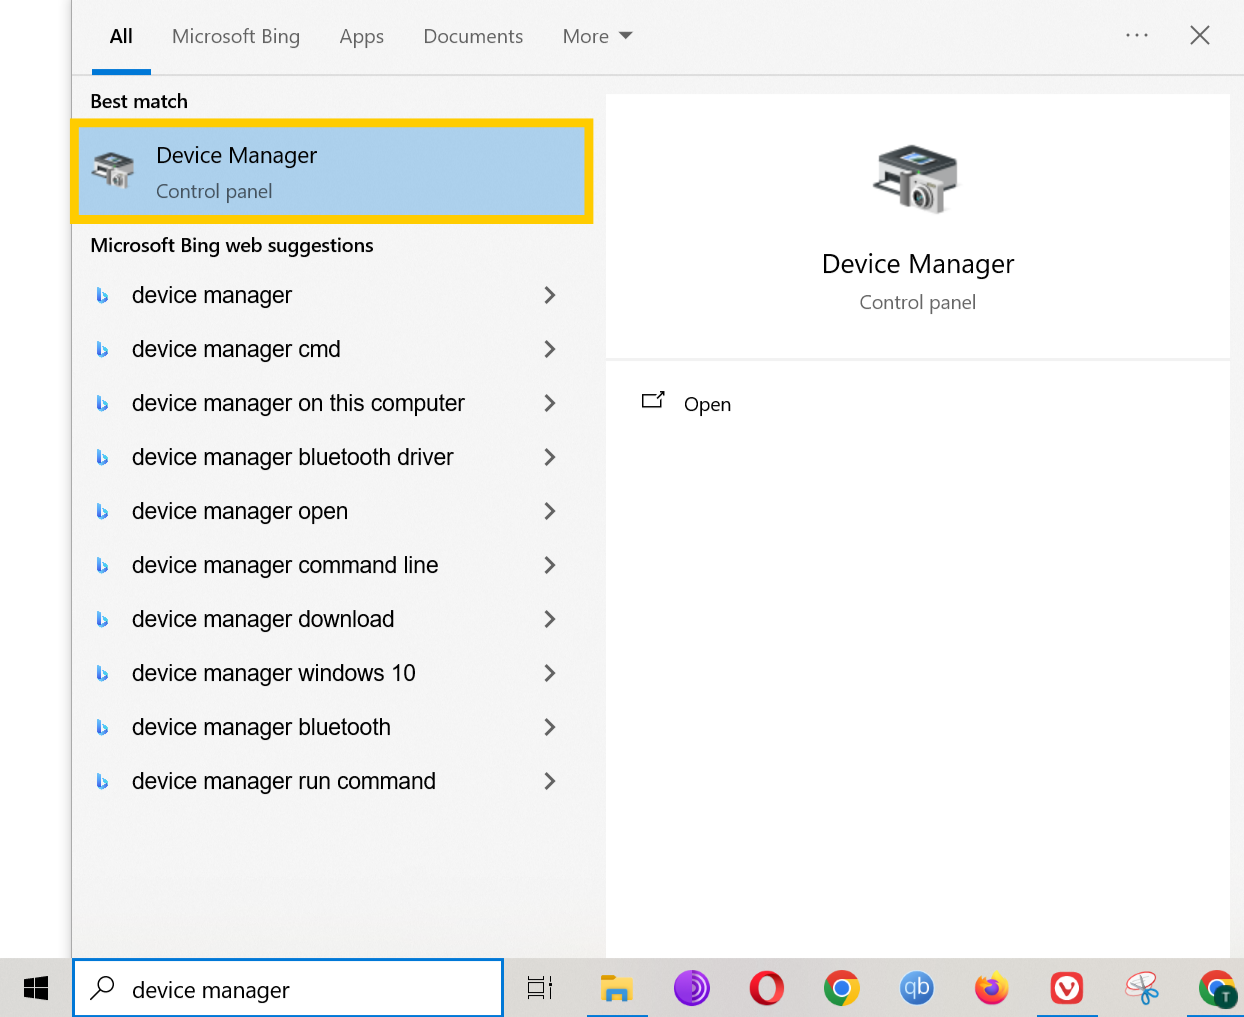Select 'device manager cmd' suggestion
Viewport: 1244px width, 1017px height.
[236, 349]
